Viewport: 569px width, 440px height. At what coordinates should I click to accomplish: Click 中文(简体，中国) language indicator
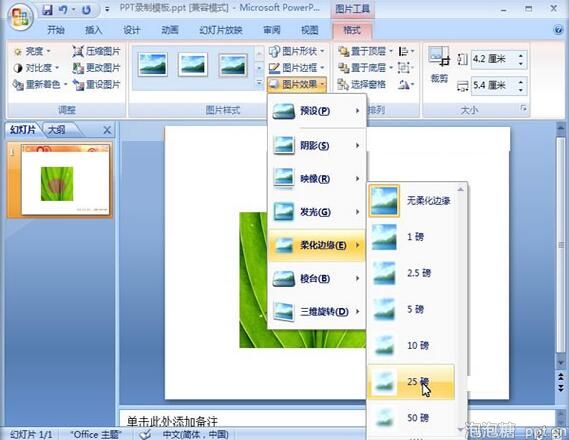pos(196,434)
